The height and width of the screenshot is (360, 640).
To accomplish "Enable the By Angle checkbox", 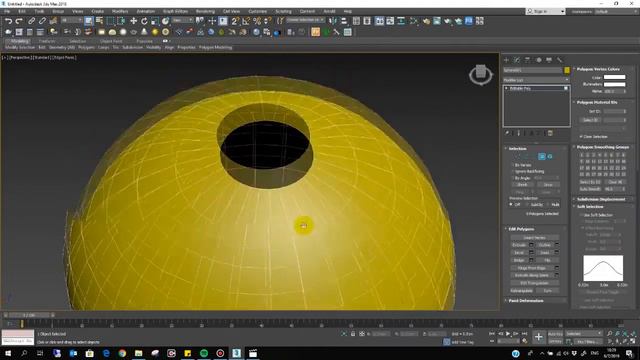I will click(x=512, y=178).
